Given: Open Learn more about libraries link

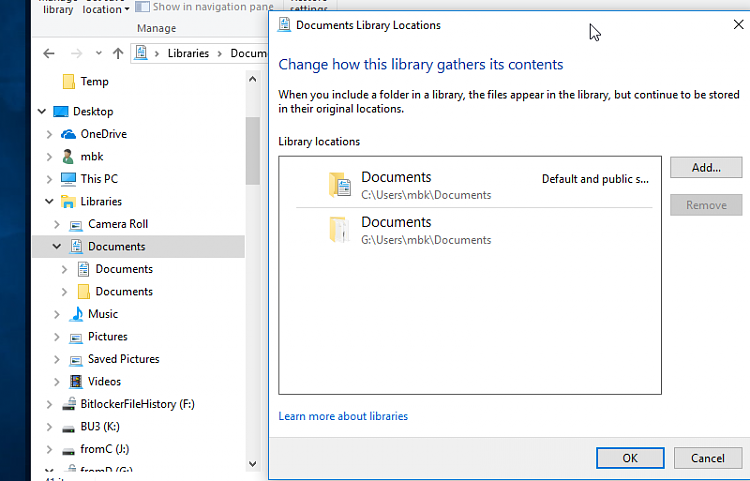Looking at the screenshot, I should 343,416.
